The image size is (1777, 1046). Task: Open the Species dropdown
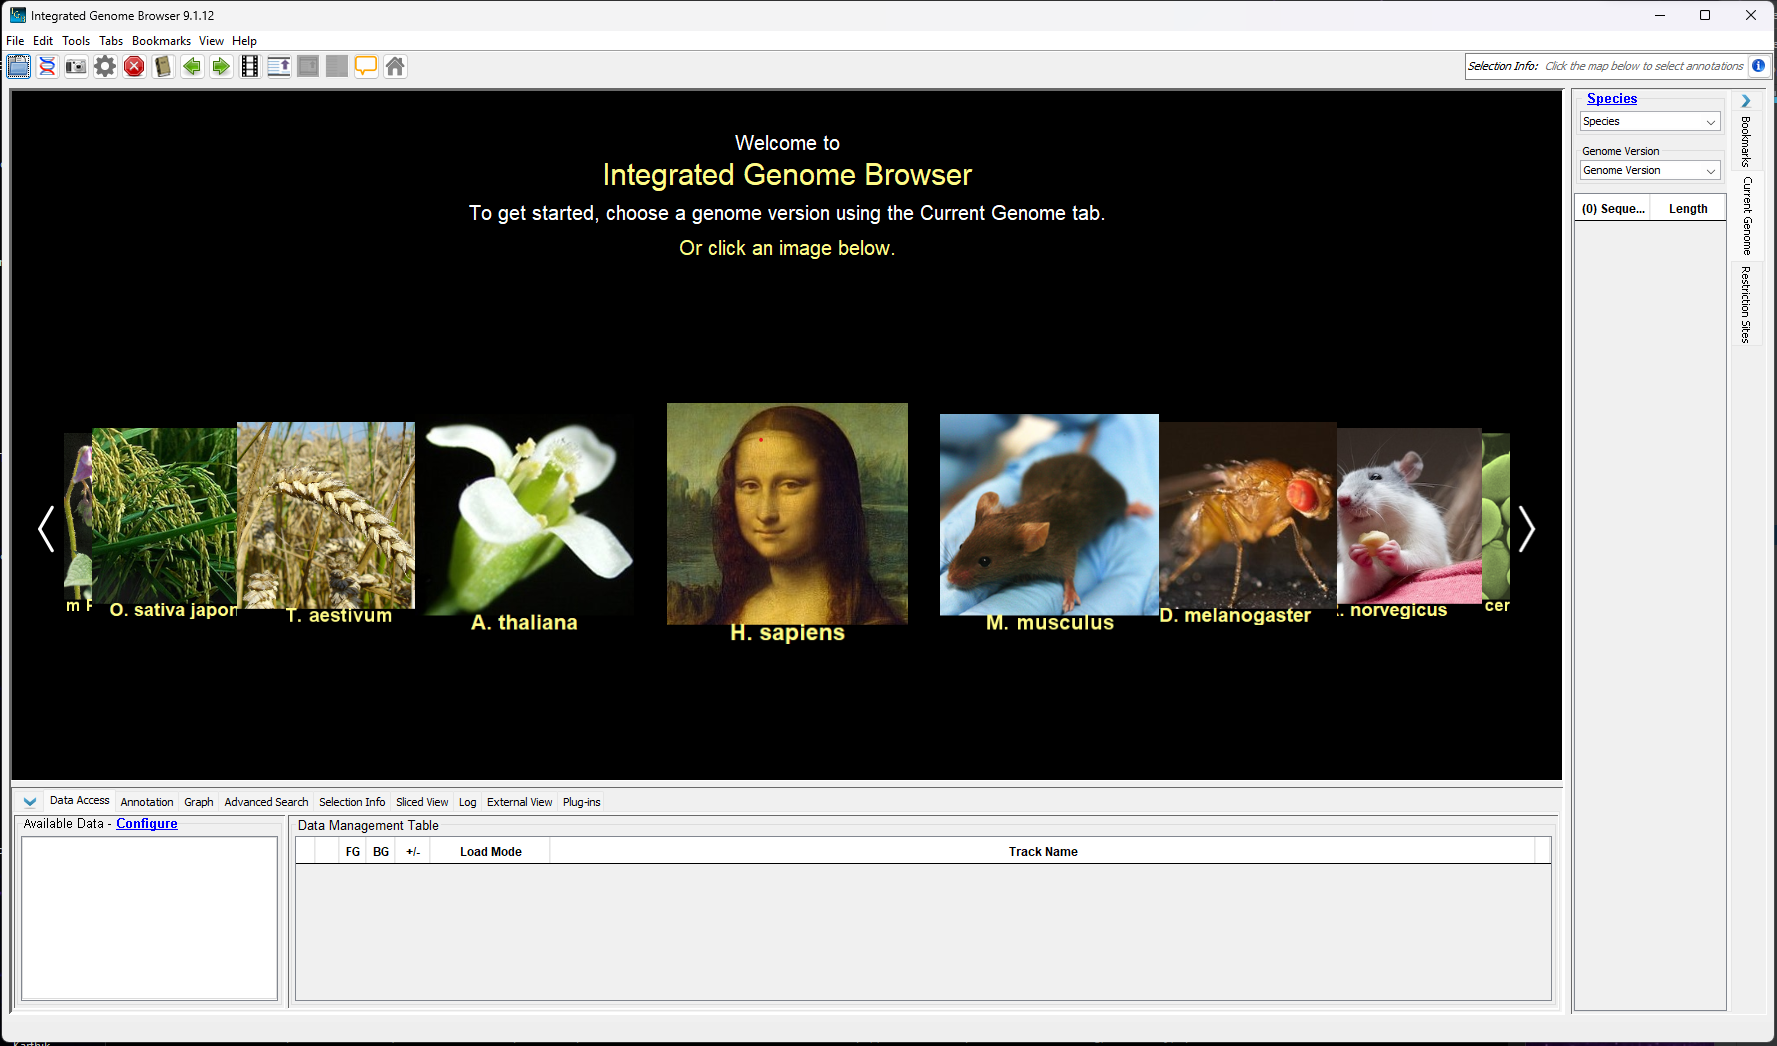coord(1649,122)
